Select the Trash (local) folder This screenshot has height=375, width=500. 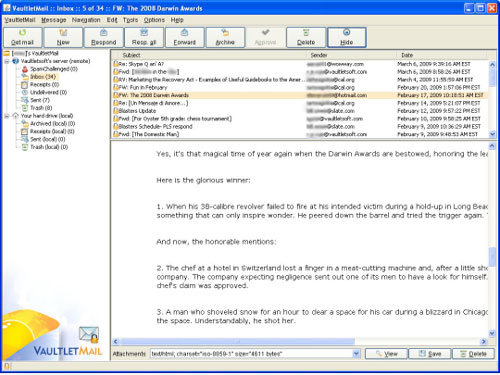click(x=49, y=147)
